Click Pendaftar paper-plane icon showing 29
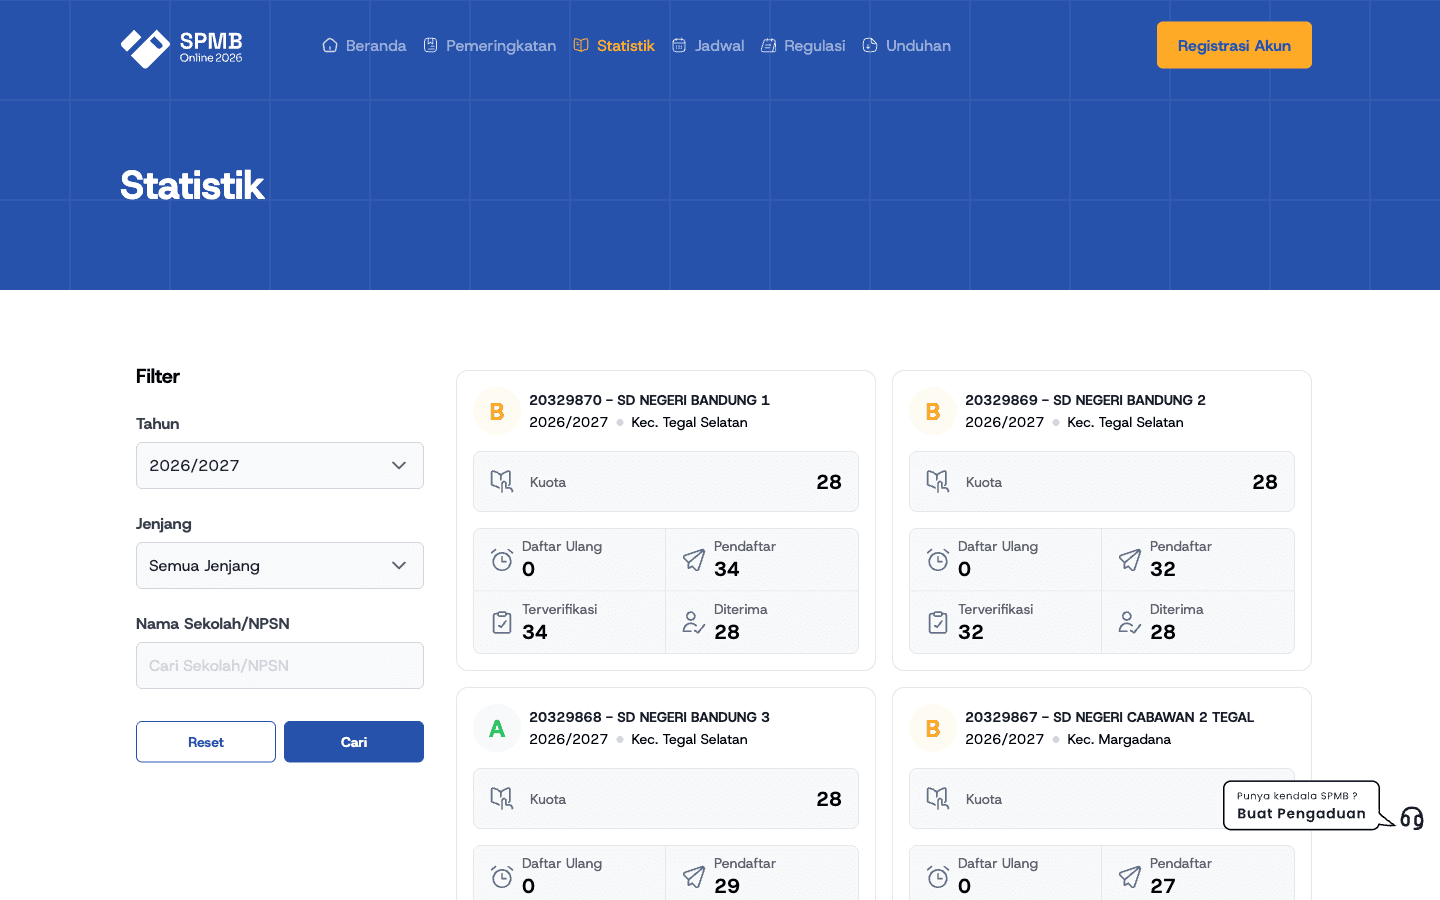 [x=694, y=877]
